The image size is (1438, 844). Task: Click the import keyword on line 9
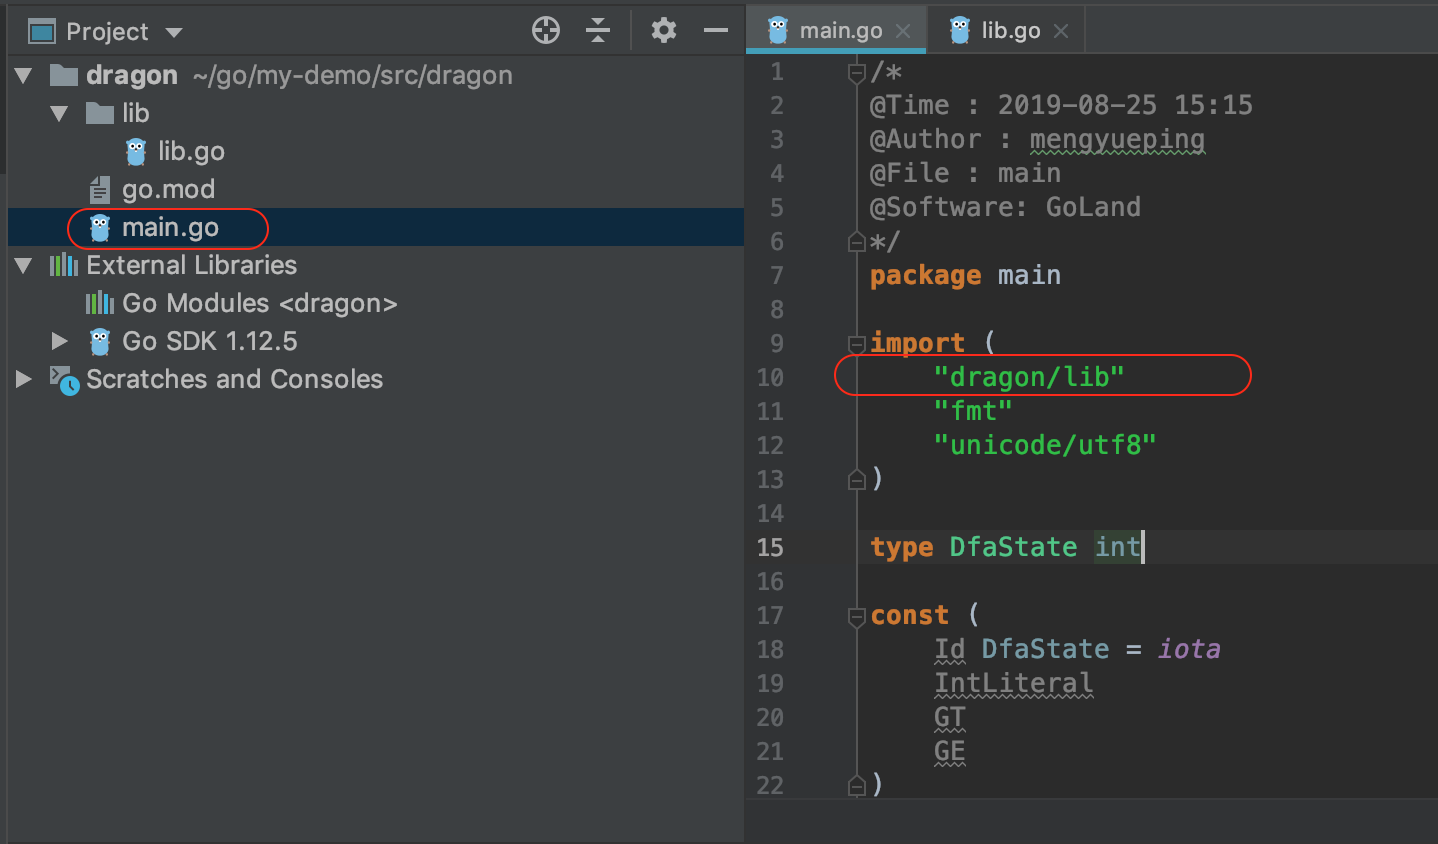917,343
